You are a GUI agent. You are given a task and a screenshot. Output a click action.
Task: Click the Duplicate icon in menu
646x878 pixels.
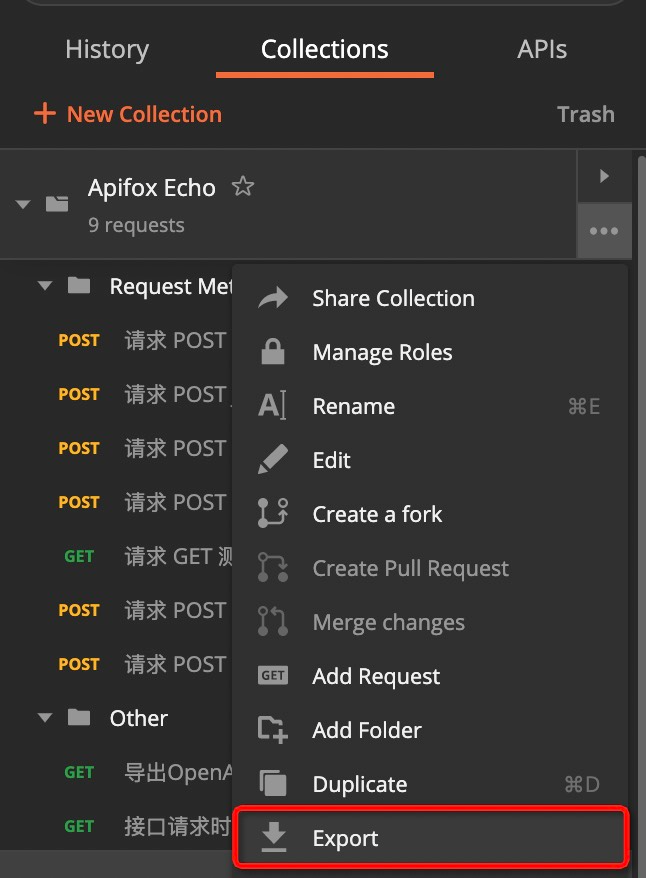(x=272, y=784)
